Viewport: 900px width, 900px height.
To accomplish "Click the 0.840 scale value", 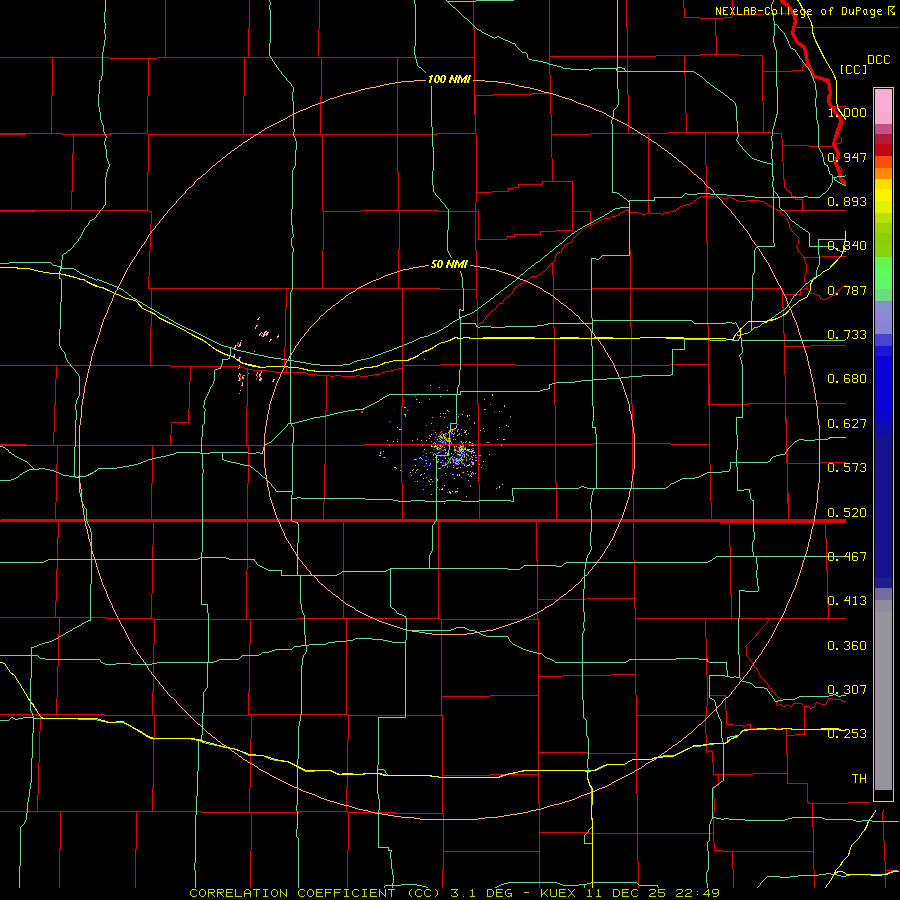I will click(847, 246).
